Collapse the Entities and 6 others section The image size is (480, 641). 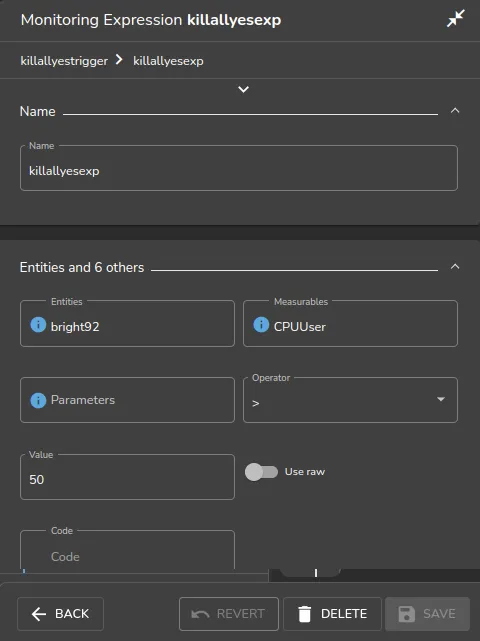click(455, 267)
